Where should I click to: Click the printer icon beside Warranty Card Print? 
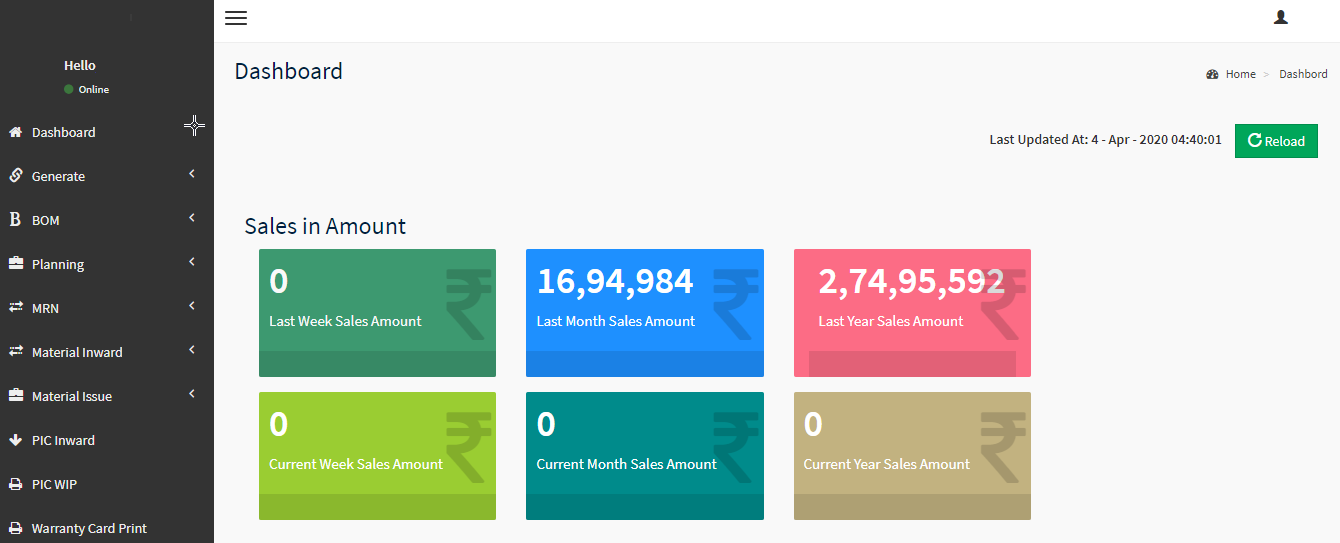click(x=15, y=528)
